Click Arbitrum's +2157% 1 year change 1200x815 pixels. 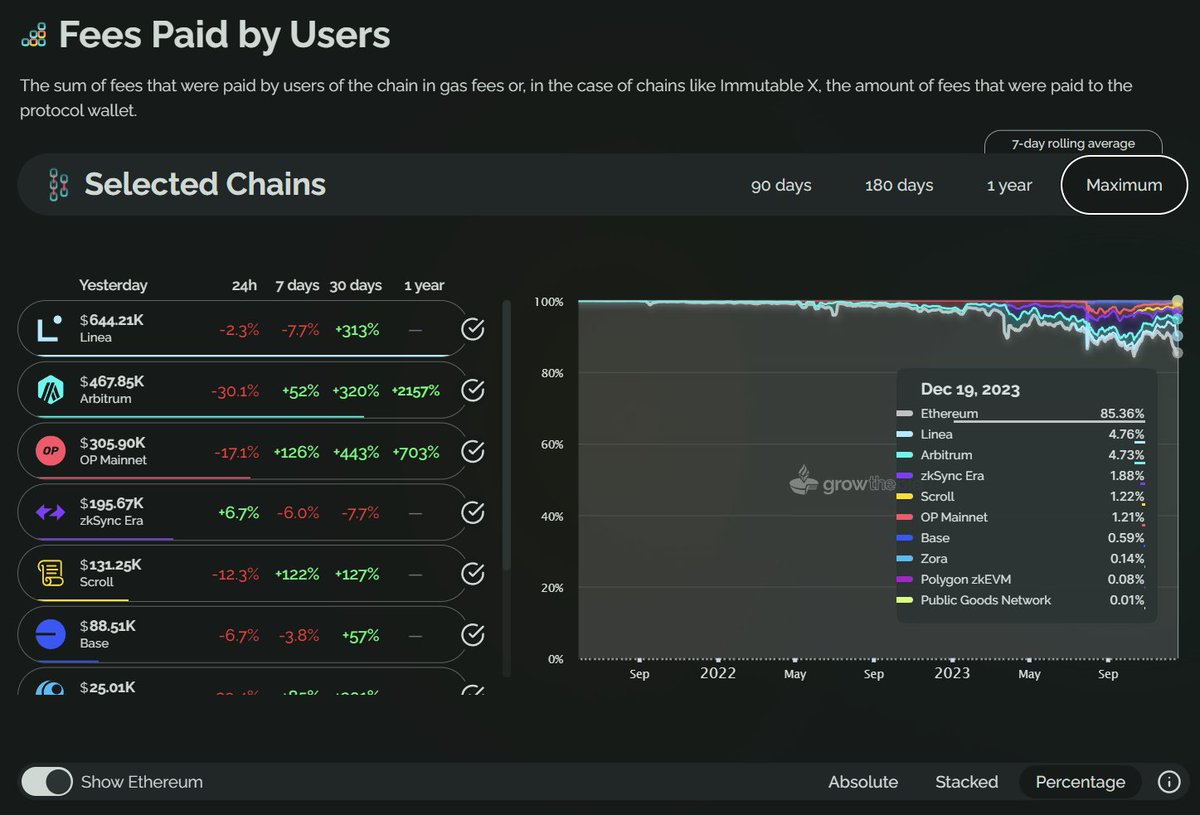(x=415, y=391)
